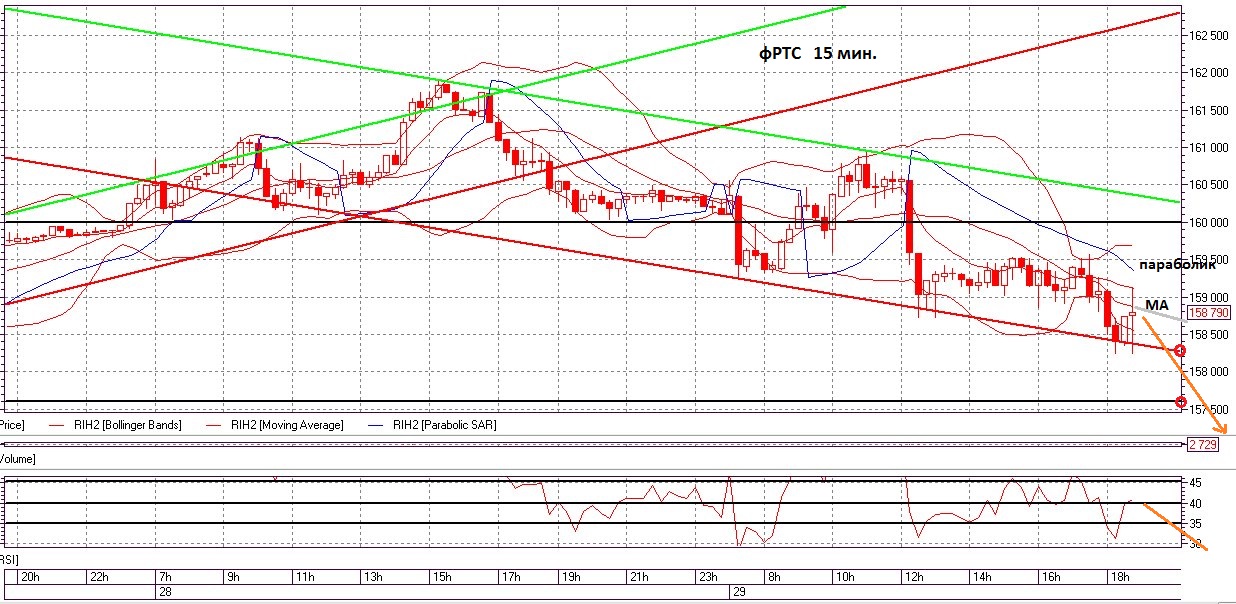
Task: Click the 16h time axis label
Action: coord(1051,577)
